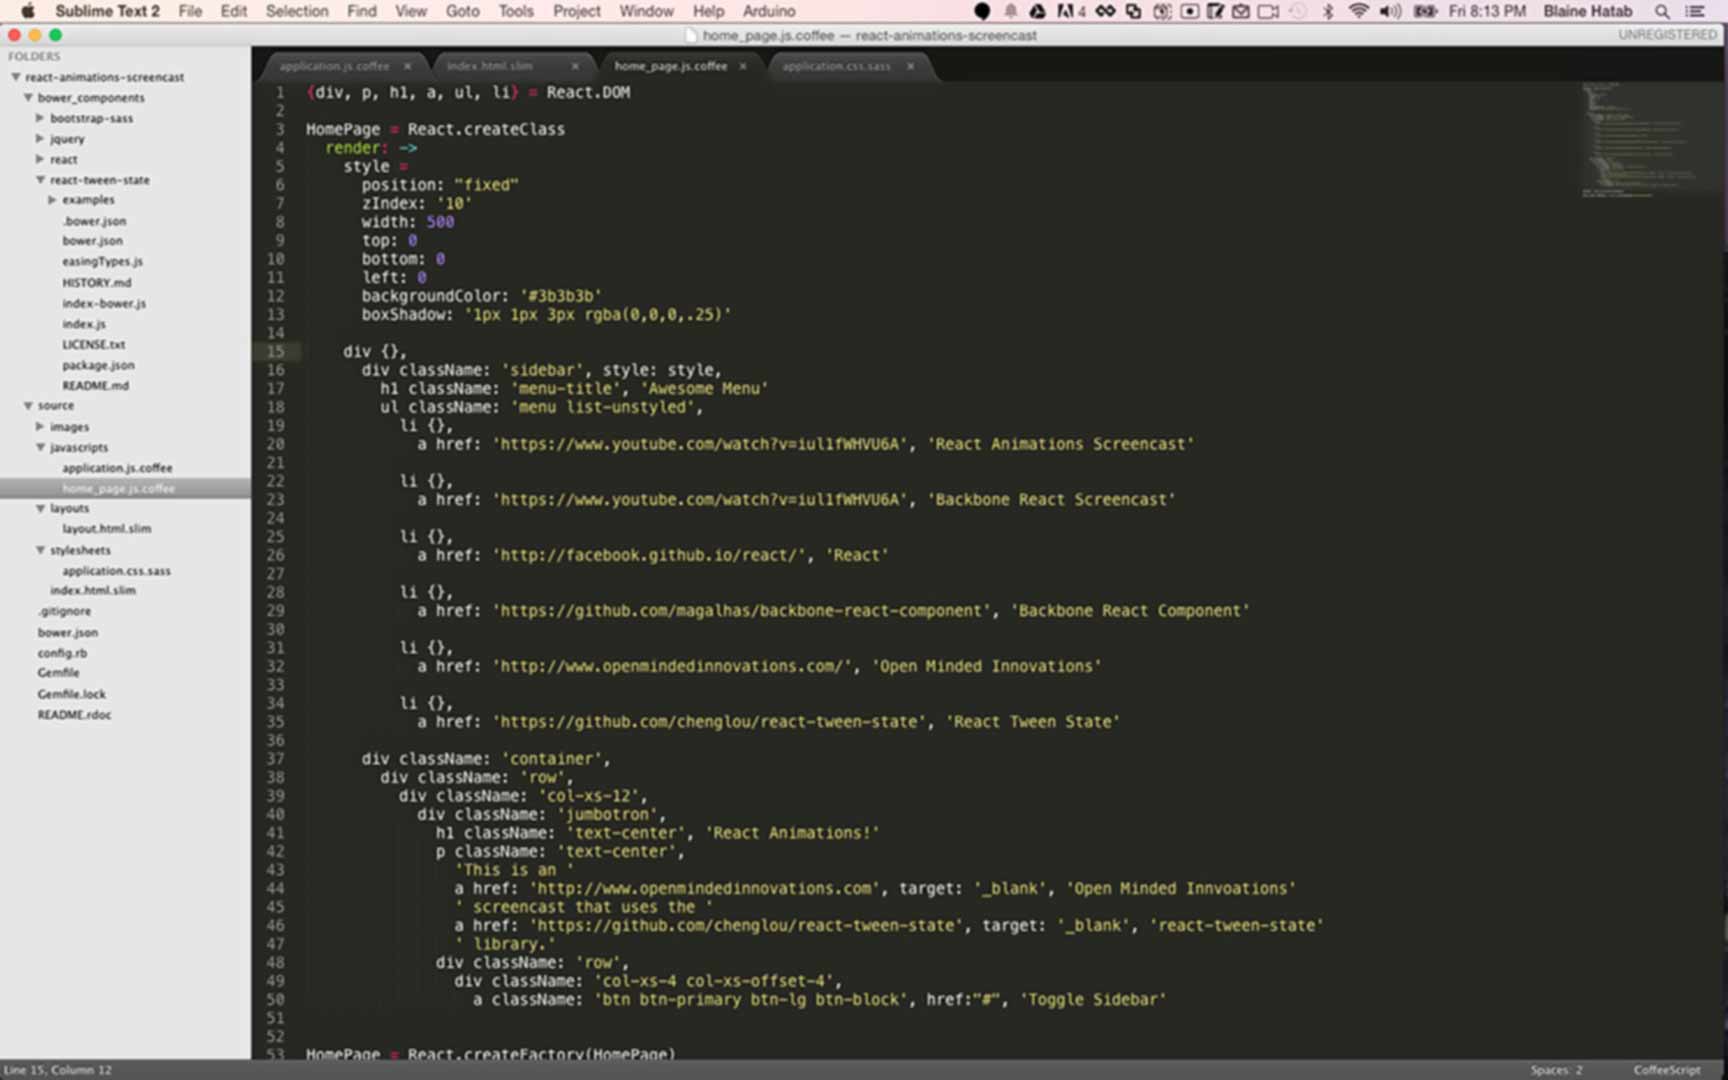Viewport: 1728px width, 1080px height.
Task: Open Notification Center list icon
Action: coord(1695,11)
